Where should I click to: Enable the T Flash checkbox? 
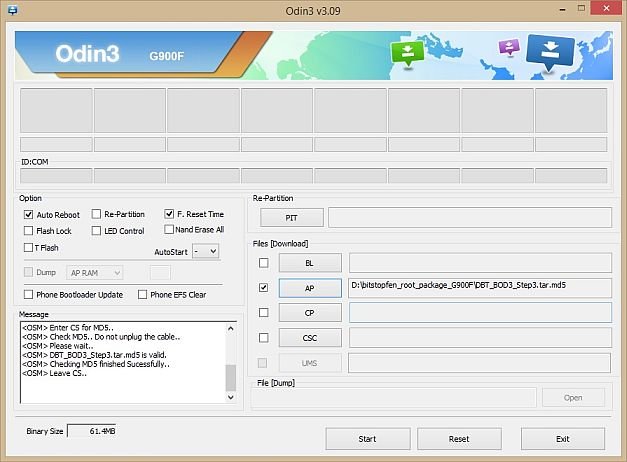(x=28, y=248)
